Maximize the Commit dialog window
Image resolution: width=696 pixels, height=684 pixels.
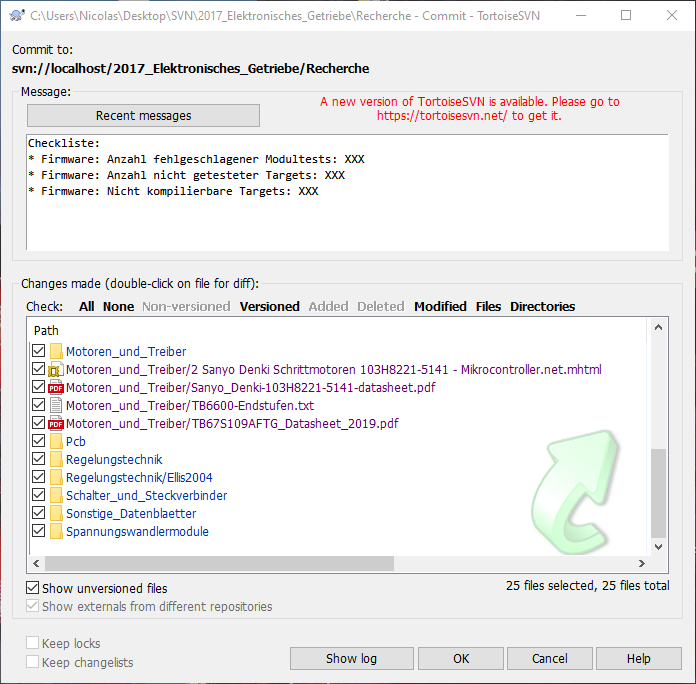tap(626, 16)
